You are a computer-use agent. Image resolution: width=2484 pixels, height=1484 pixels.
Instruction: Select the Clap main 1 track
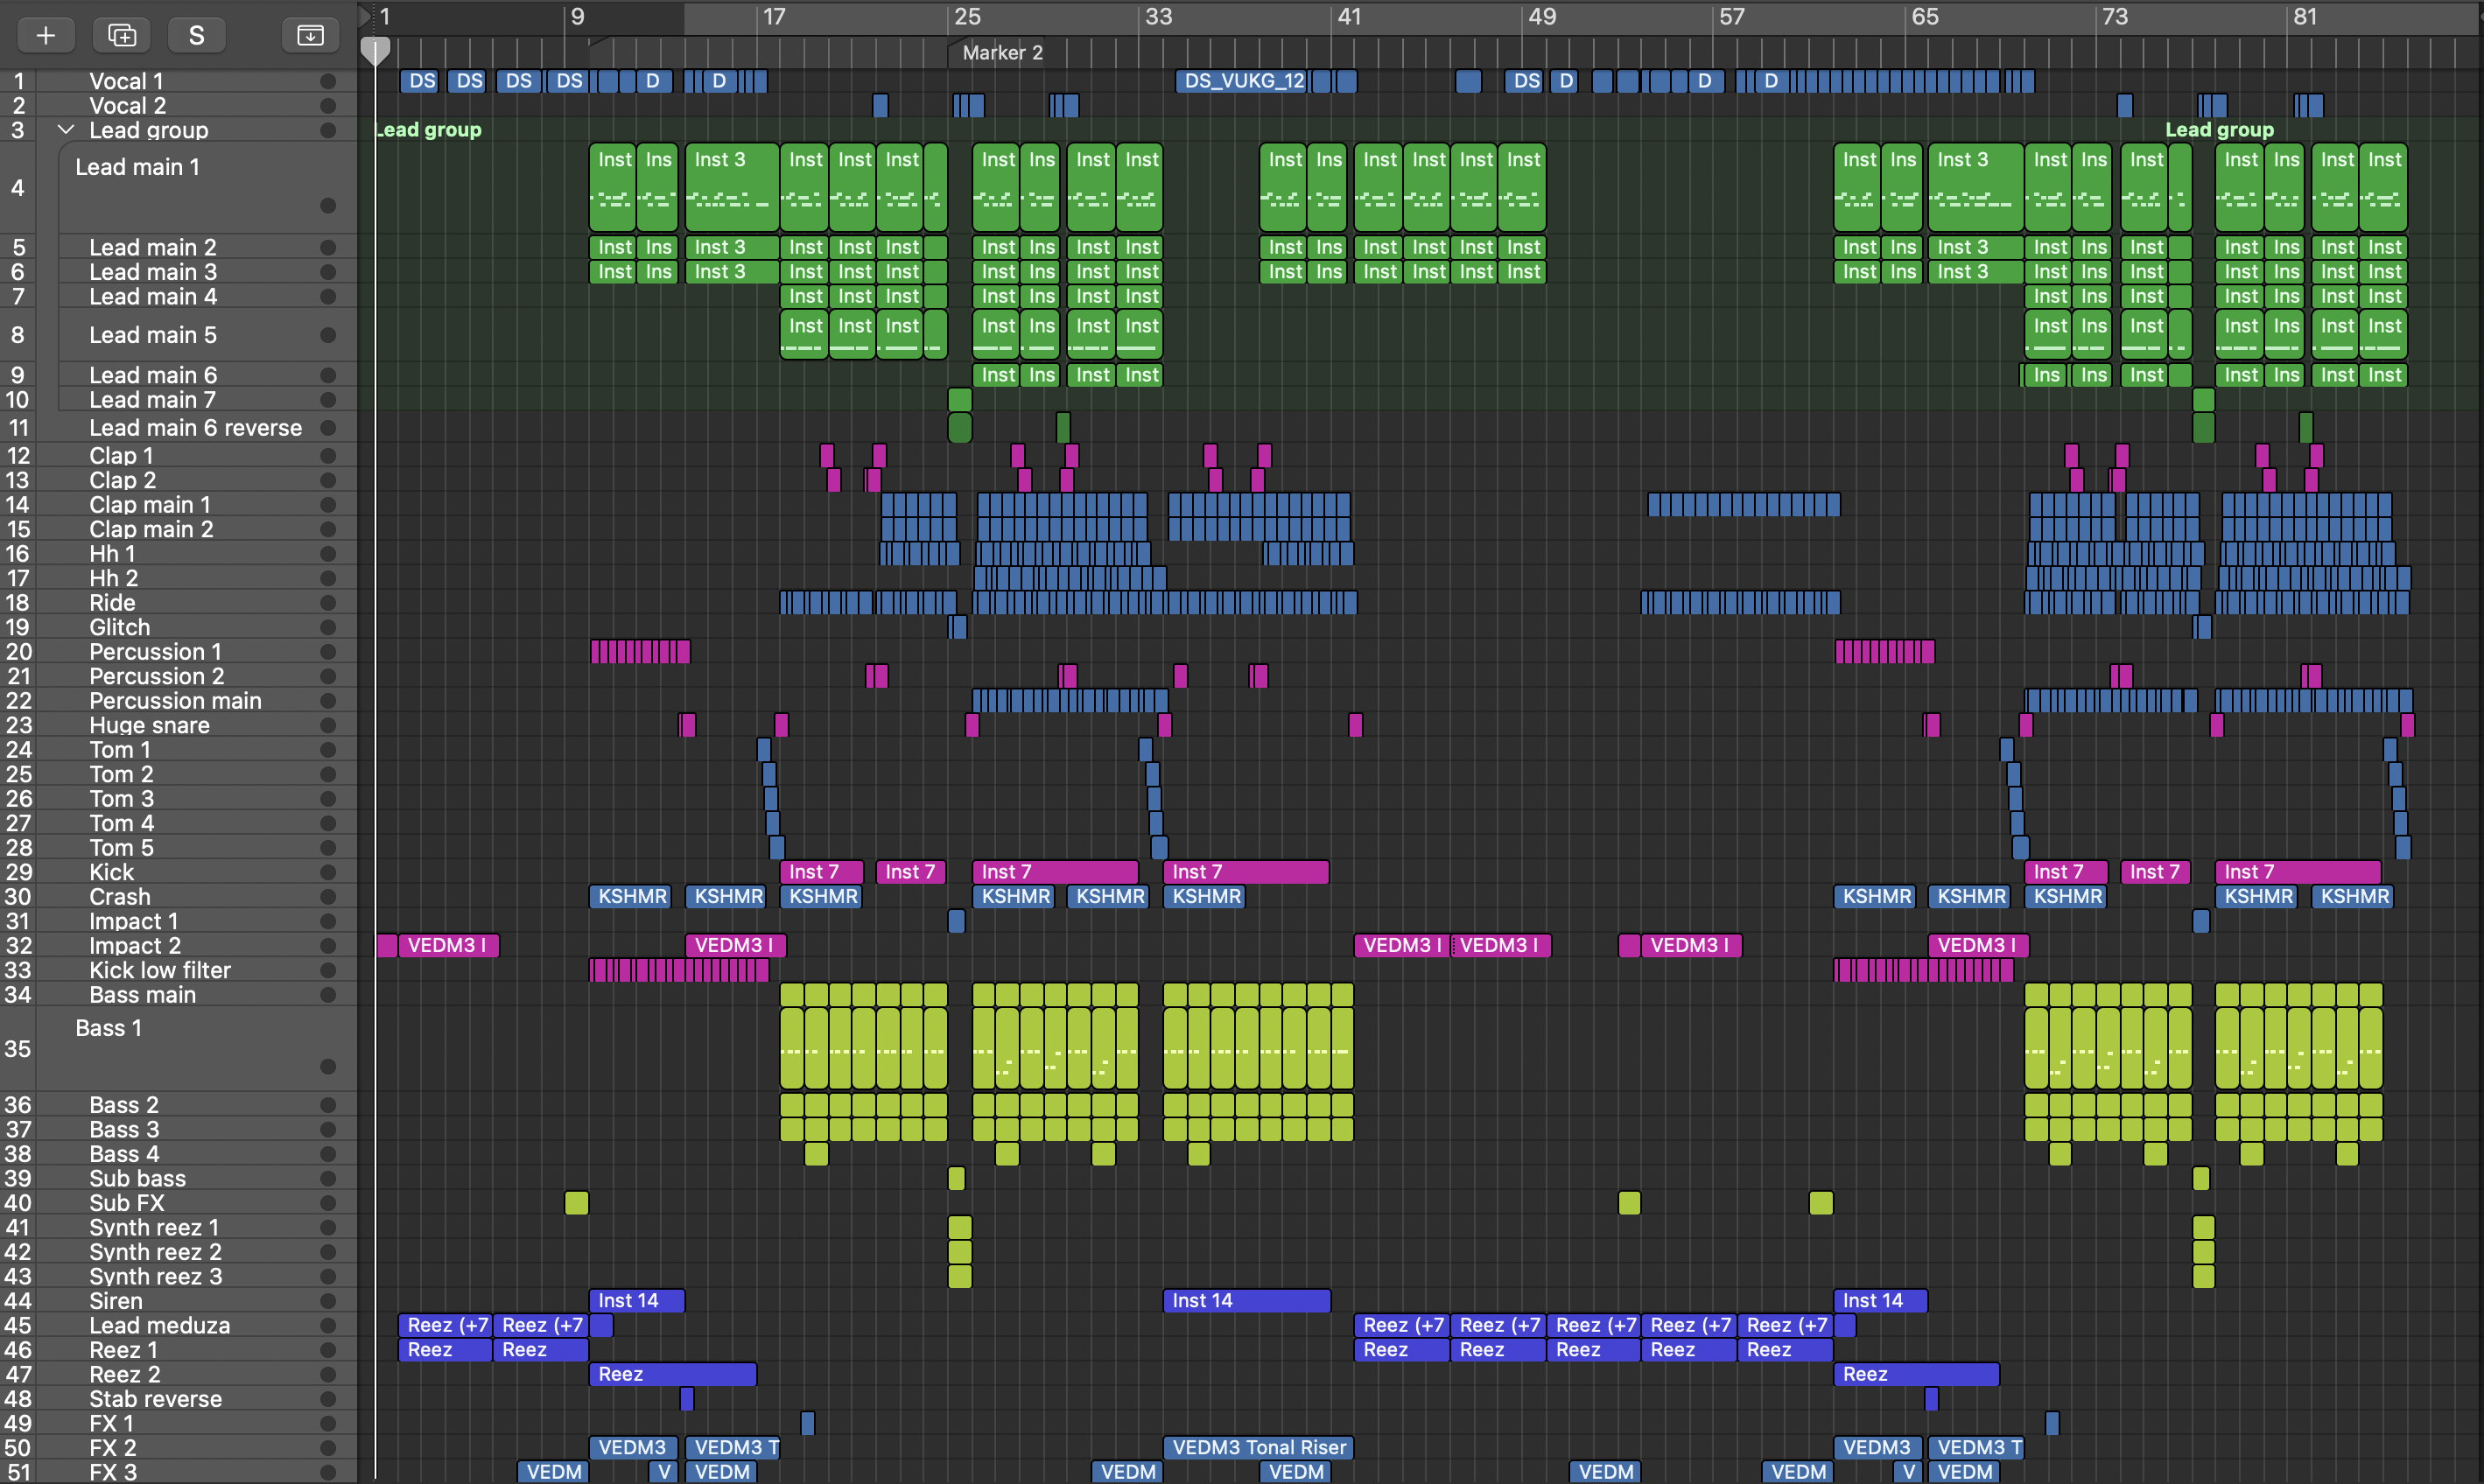(x=150, y=505)
